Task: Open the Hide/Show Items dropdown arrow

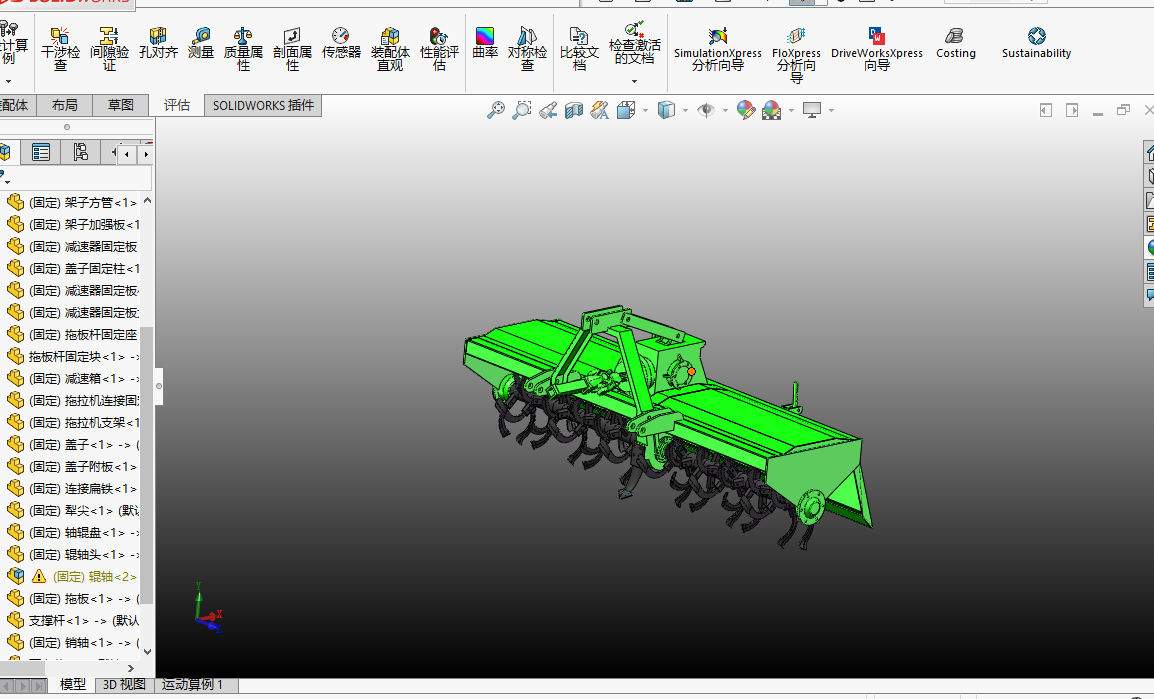Action: (x=725, y=110)
